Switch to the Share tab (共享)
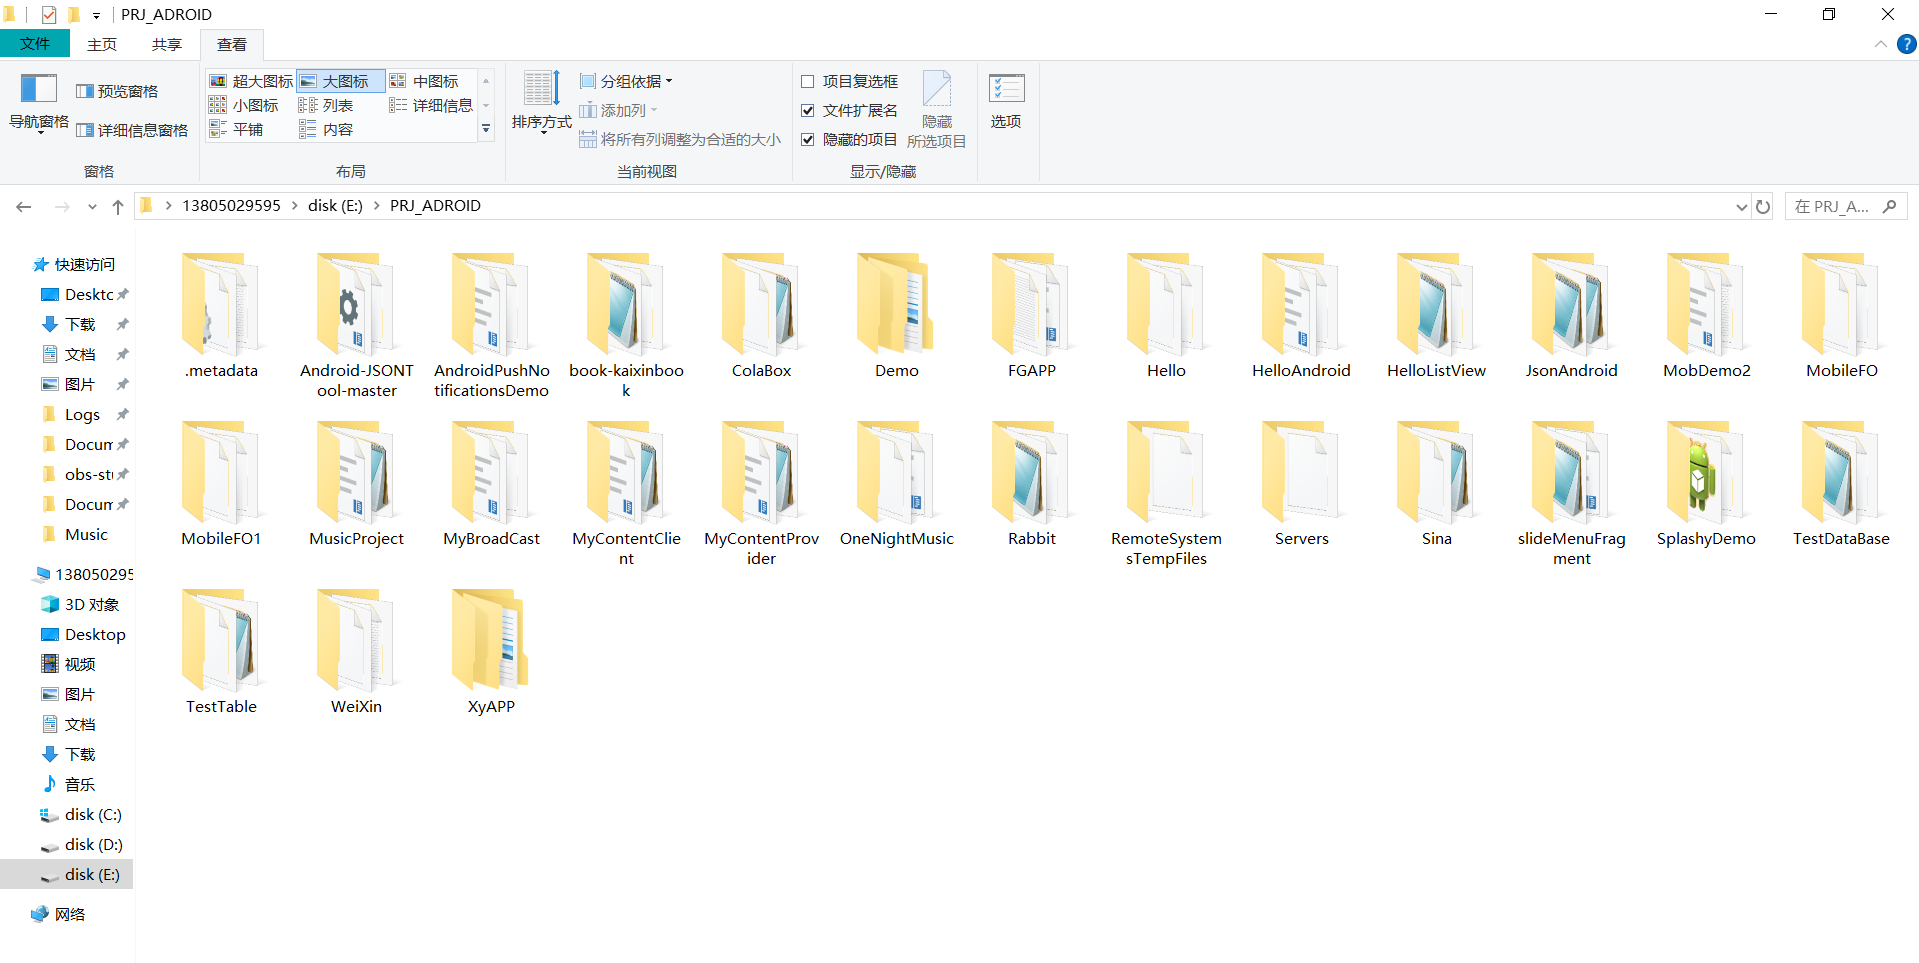This screenshot has height=963, width=1919. 167,44
